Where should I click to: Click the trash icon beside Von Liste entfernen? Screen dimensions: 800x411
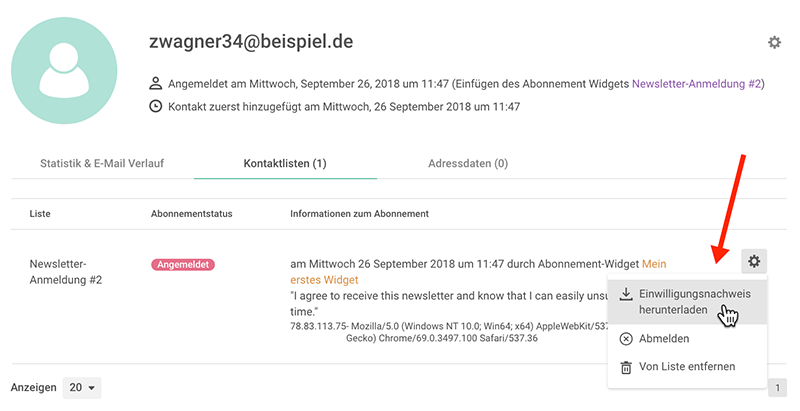(x=626, y=367)
